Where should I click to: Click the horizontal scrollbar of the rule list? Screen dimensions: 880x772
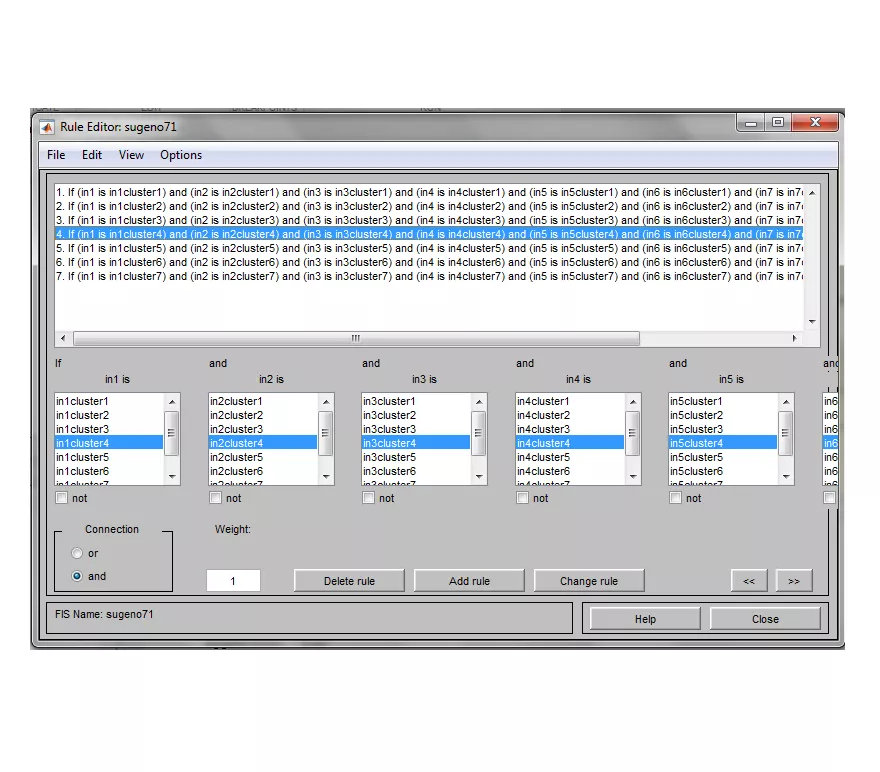point(356,338)
